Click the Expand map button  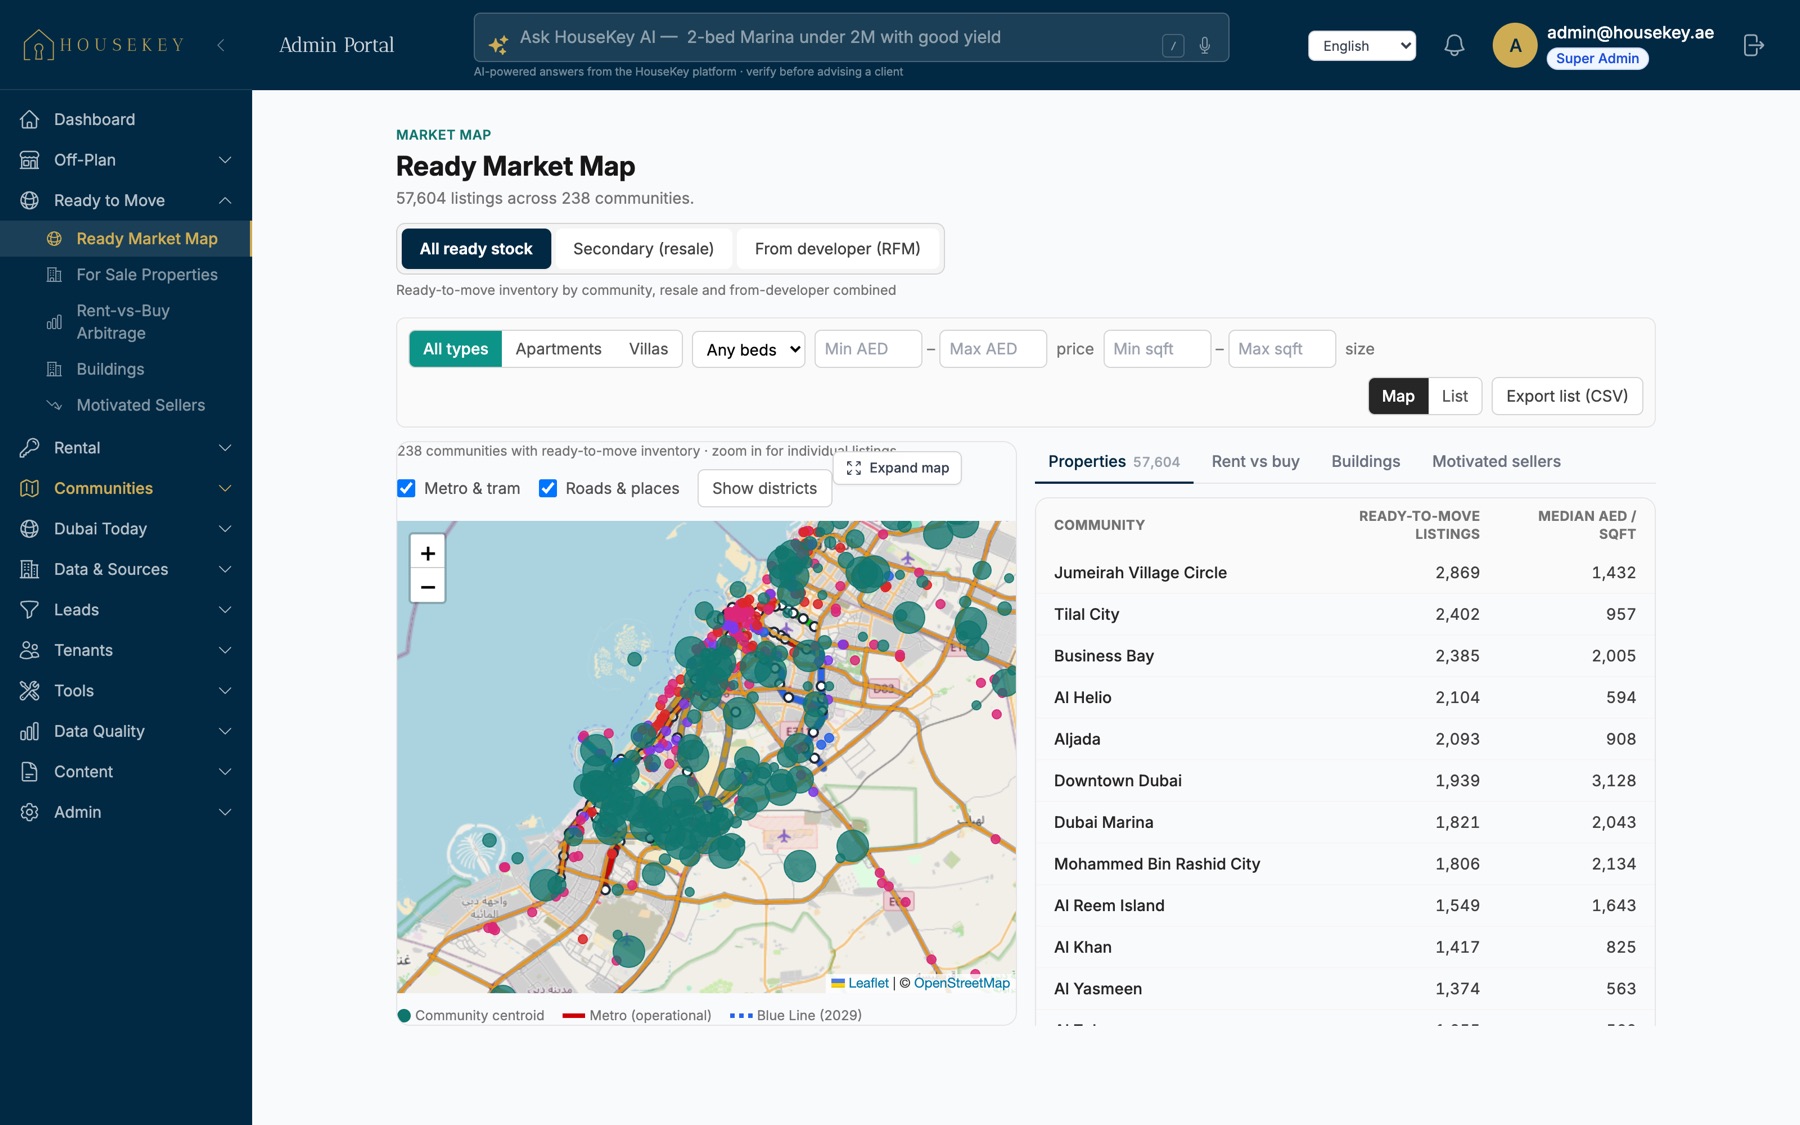[x=897, y=468]
